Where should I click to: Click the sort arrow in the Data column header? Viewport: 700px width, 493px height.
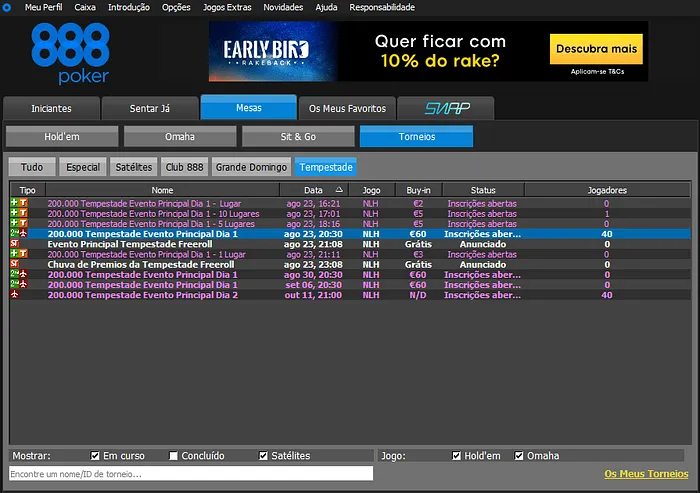pyautogui.click(x=339, y=190)
